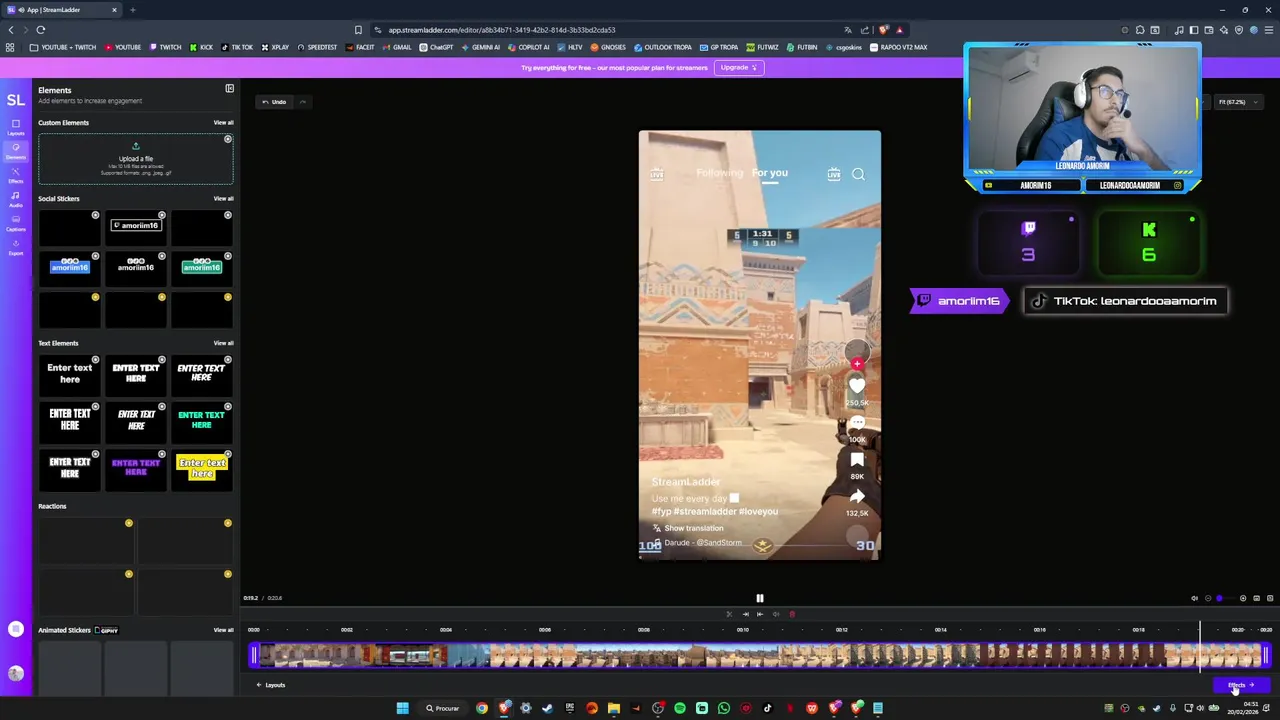Open a new browser tab
Screen dimensions: 1280x720
tap(132, 10)
